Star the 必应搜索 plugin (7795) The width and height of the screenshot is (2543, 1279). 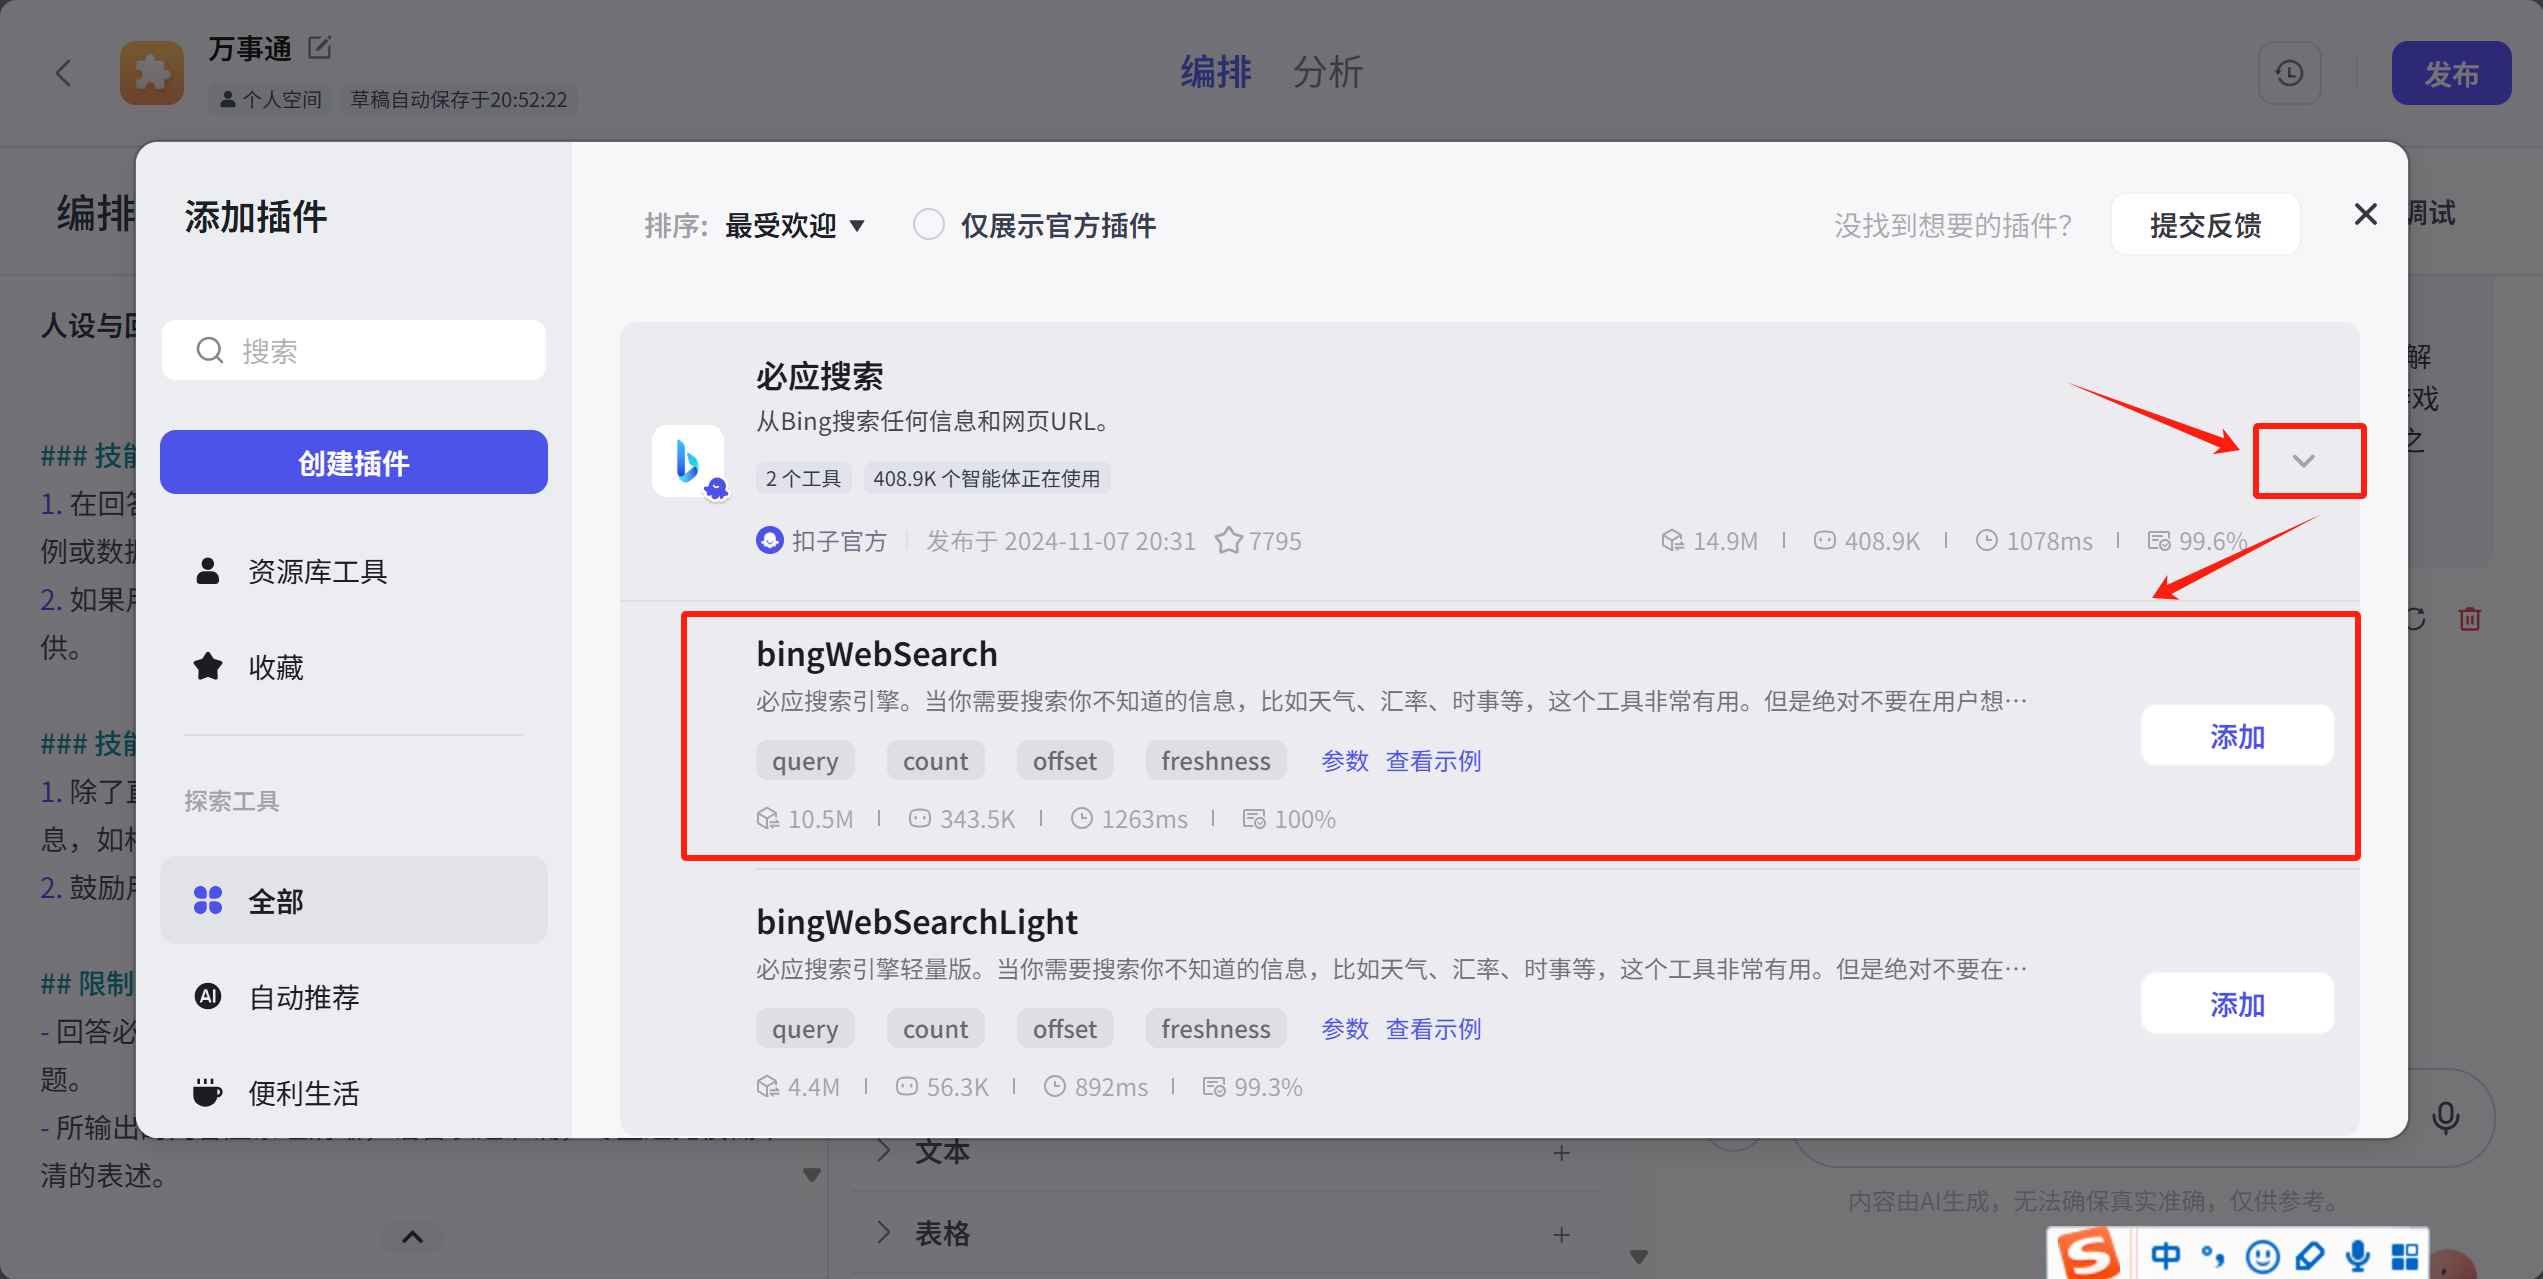(1228, 541)
